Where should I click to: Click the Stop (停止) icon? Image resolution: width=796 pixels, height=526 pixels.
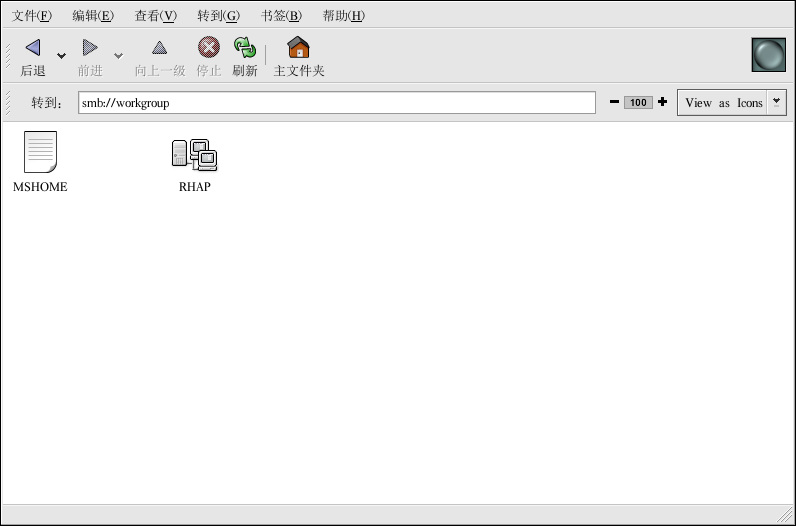(x=208, y=48)
